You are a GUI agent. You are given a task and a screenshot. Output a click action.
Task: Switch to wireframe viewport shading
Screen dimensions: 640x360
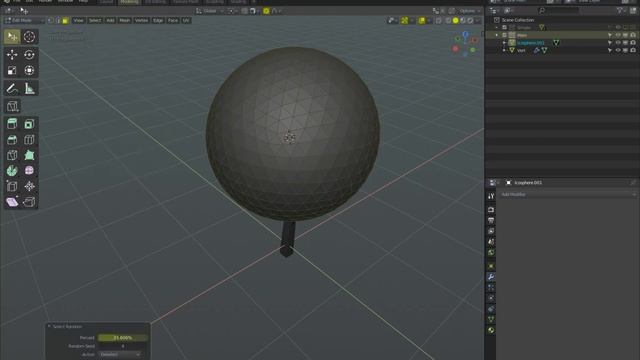(x=448, y=20)
